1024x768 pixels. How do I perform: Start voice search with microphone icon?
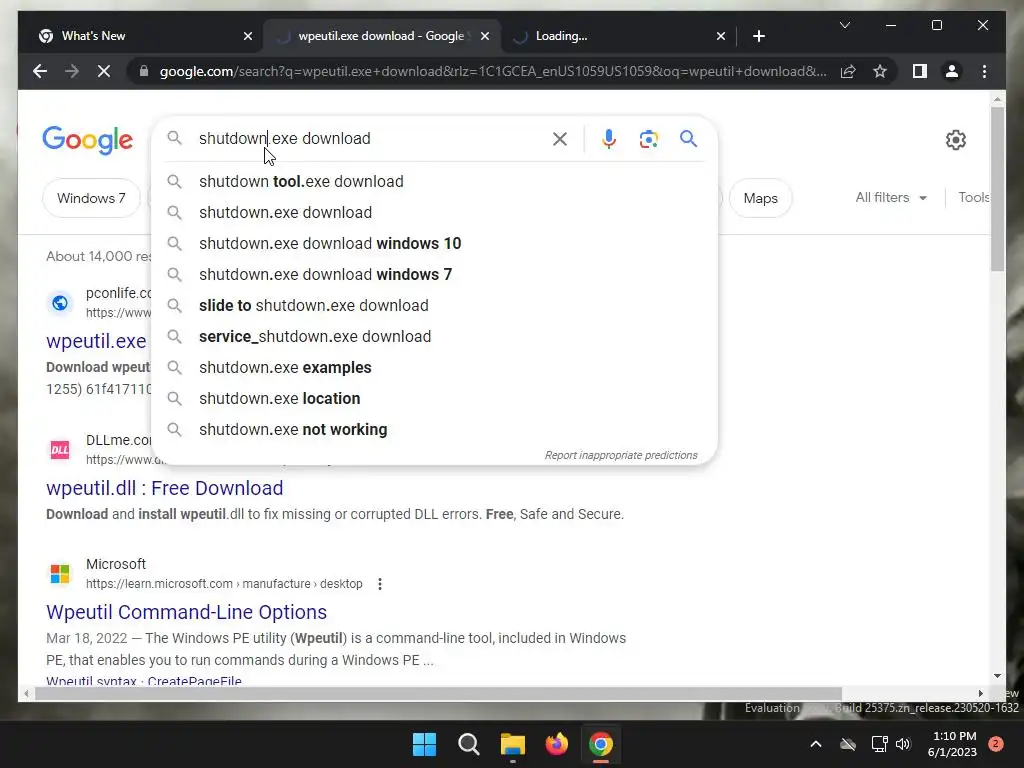[609, 138]
